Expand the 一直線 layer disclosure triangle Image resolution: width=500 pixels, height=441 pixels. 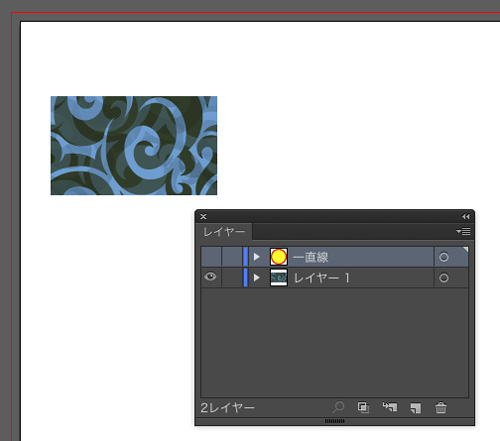(256, 257)
